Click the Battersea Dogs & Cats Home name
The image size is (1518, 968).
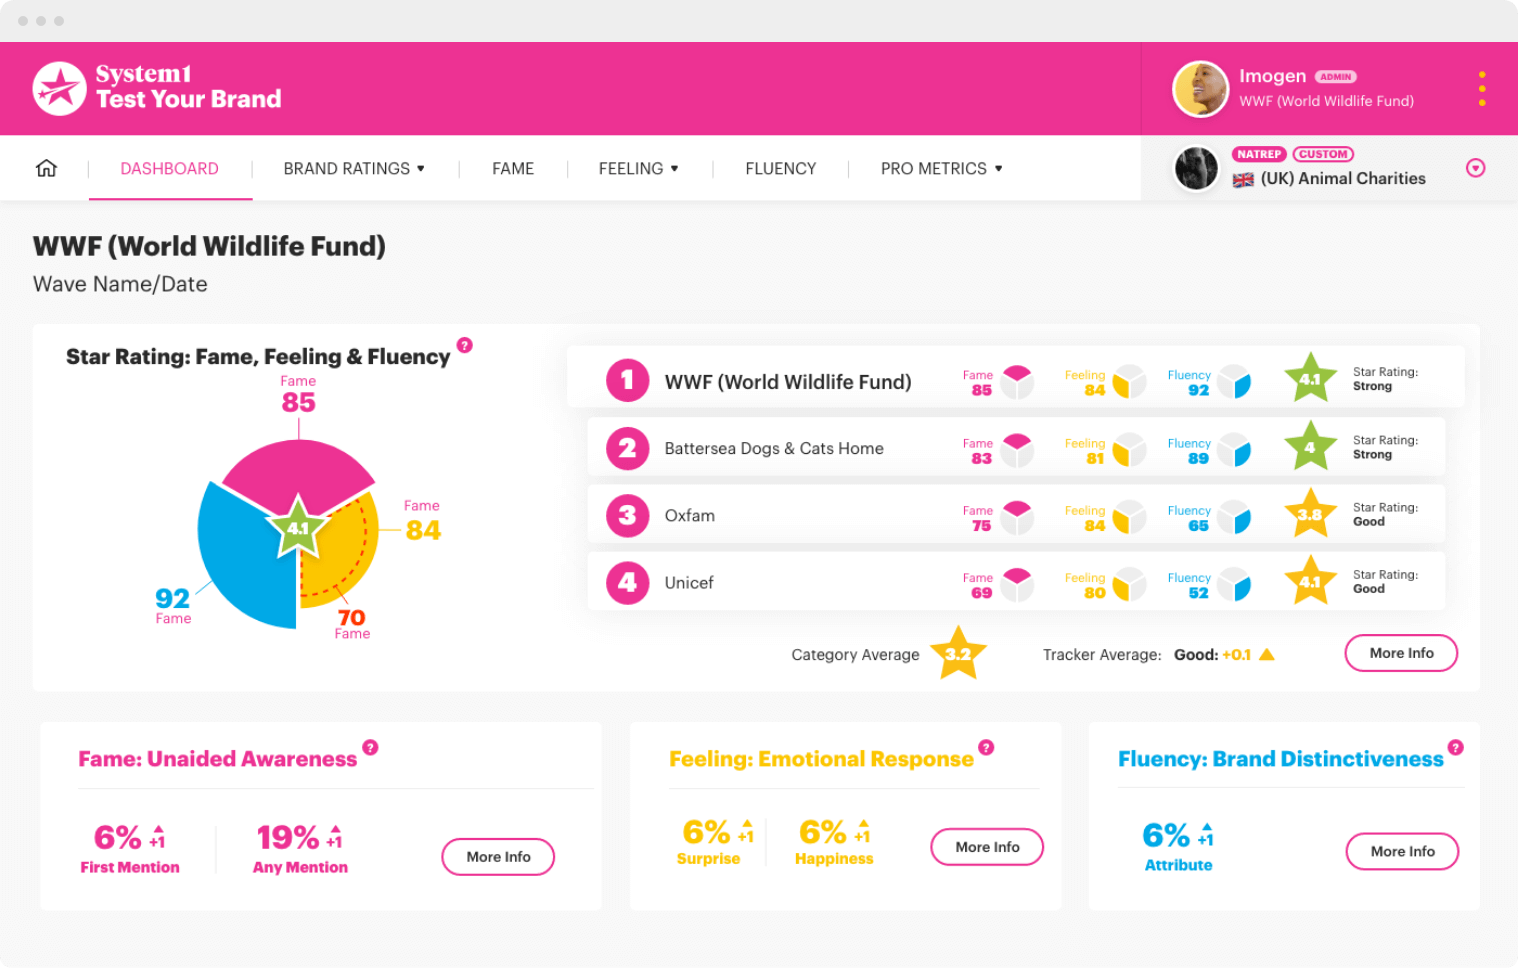[x=774, y=448]
